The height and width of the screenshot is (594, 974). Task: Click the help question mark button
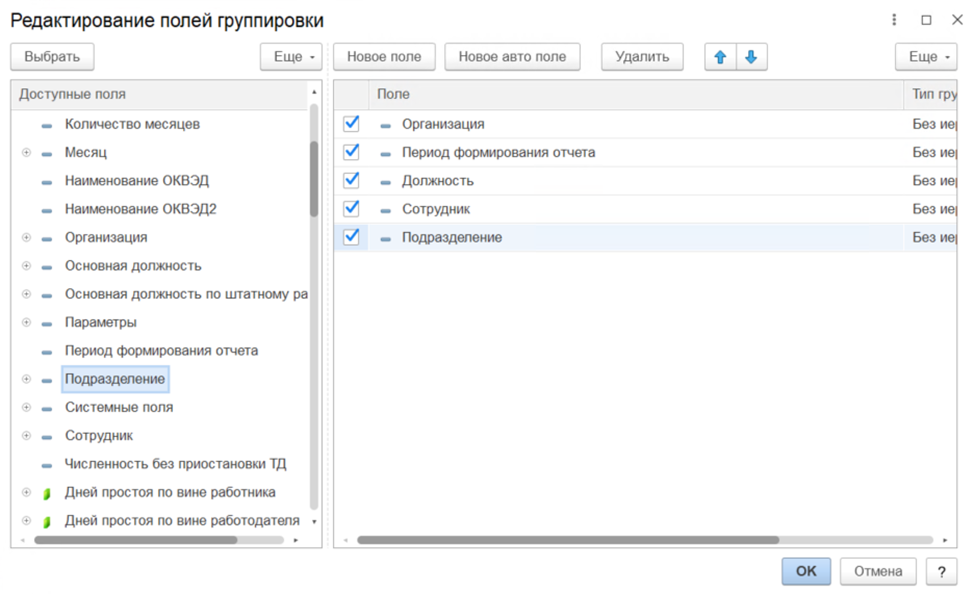point(941,571)
